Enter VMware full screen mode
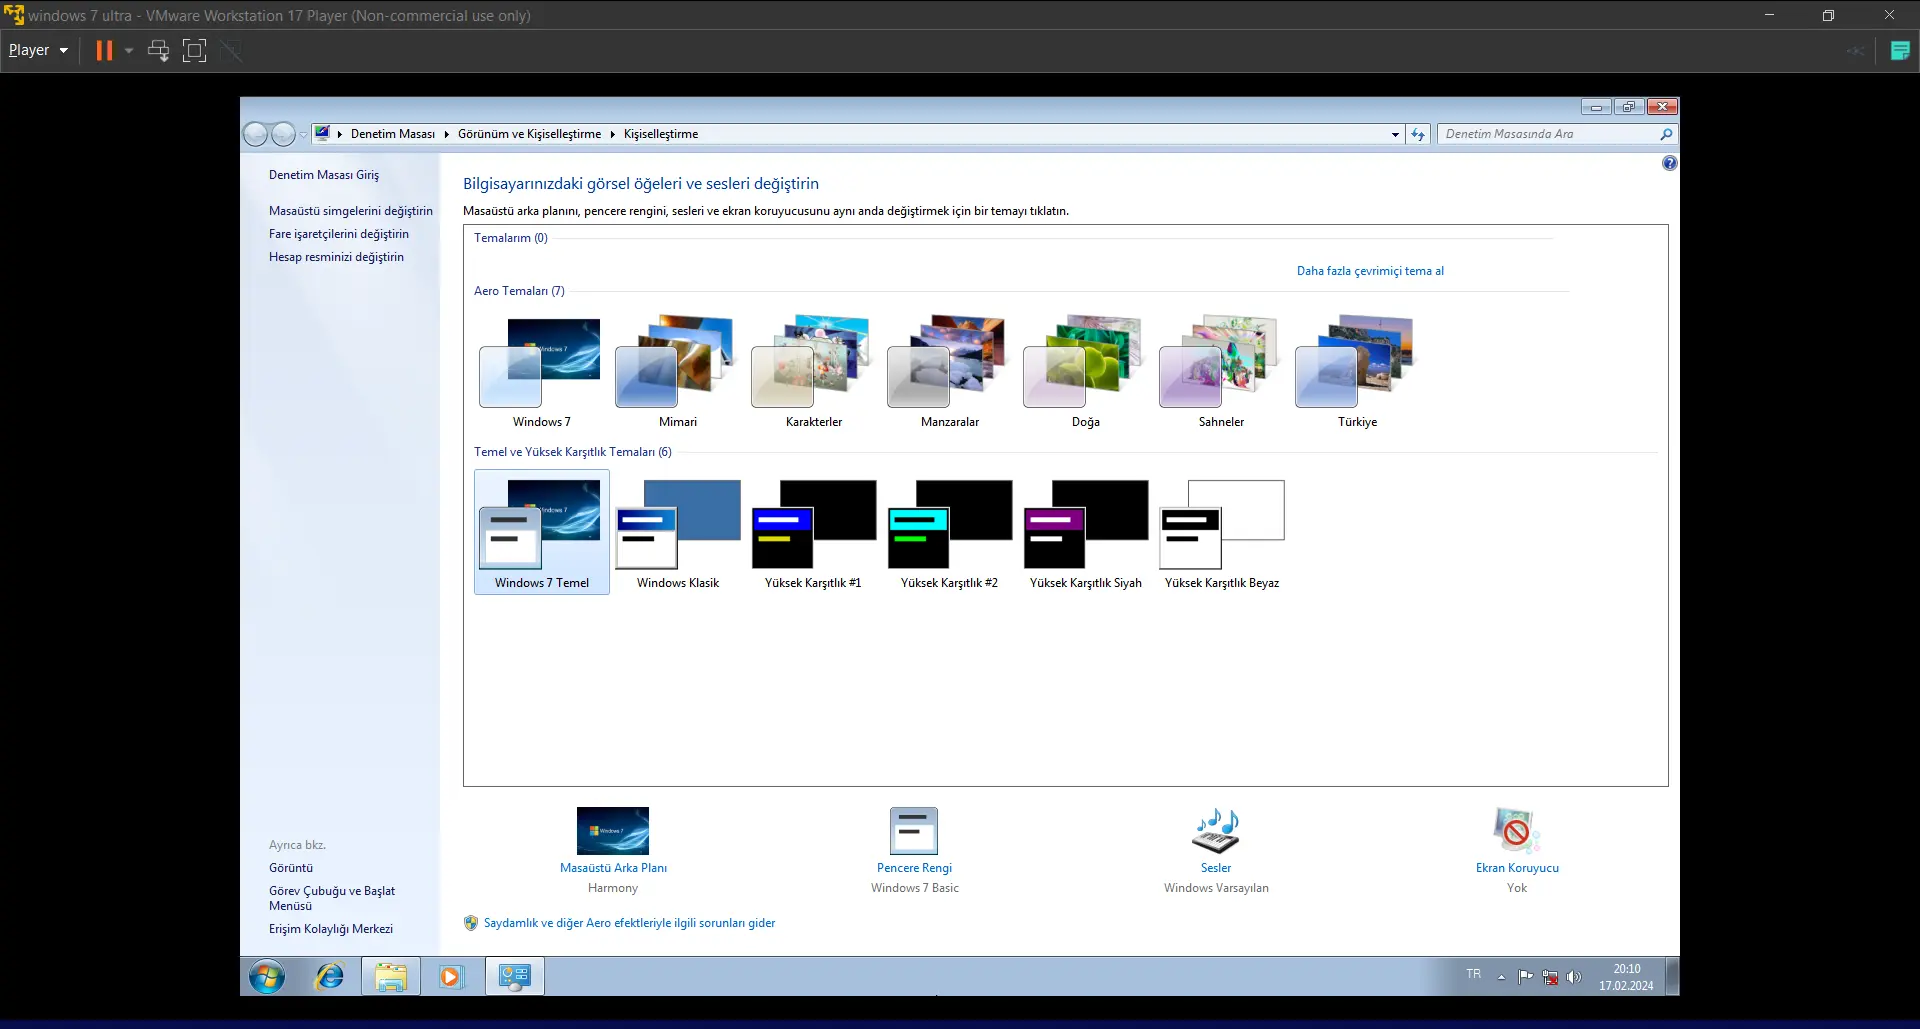 pos(195,50)
